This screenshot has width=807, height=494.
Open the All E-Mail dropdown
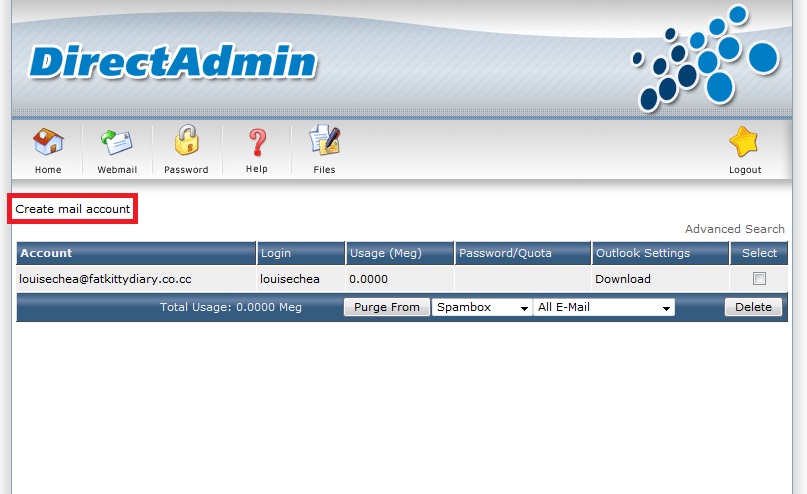tap(604, 307)
